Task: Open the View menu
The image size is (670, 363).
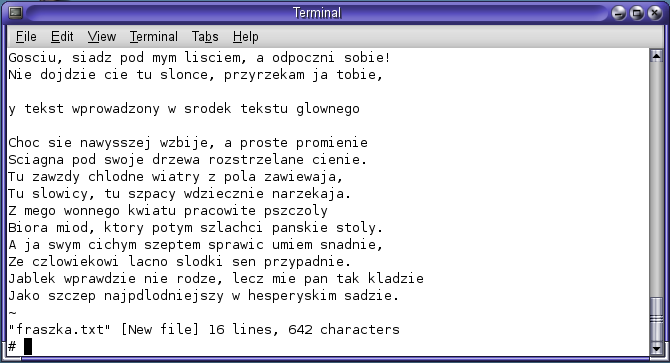Action: [102, 37]
